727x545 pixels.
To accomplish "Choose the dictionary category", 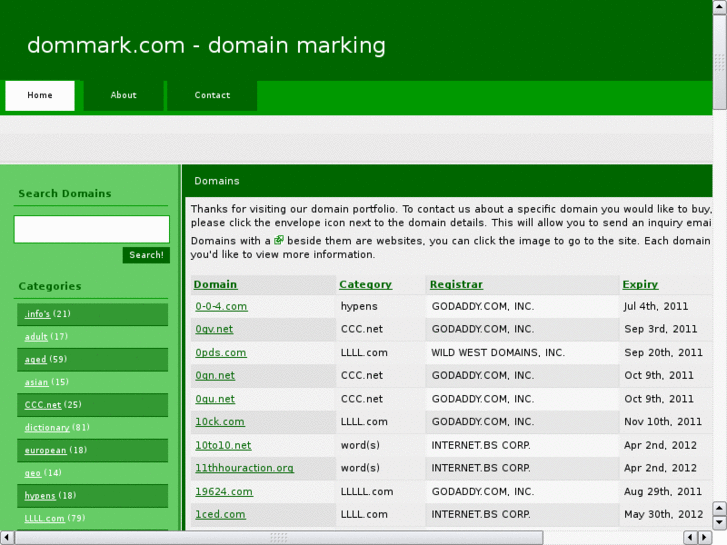I will (x=47, y=428).
